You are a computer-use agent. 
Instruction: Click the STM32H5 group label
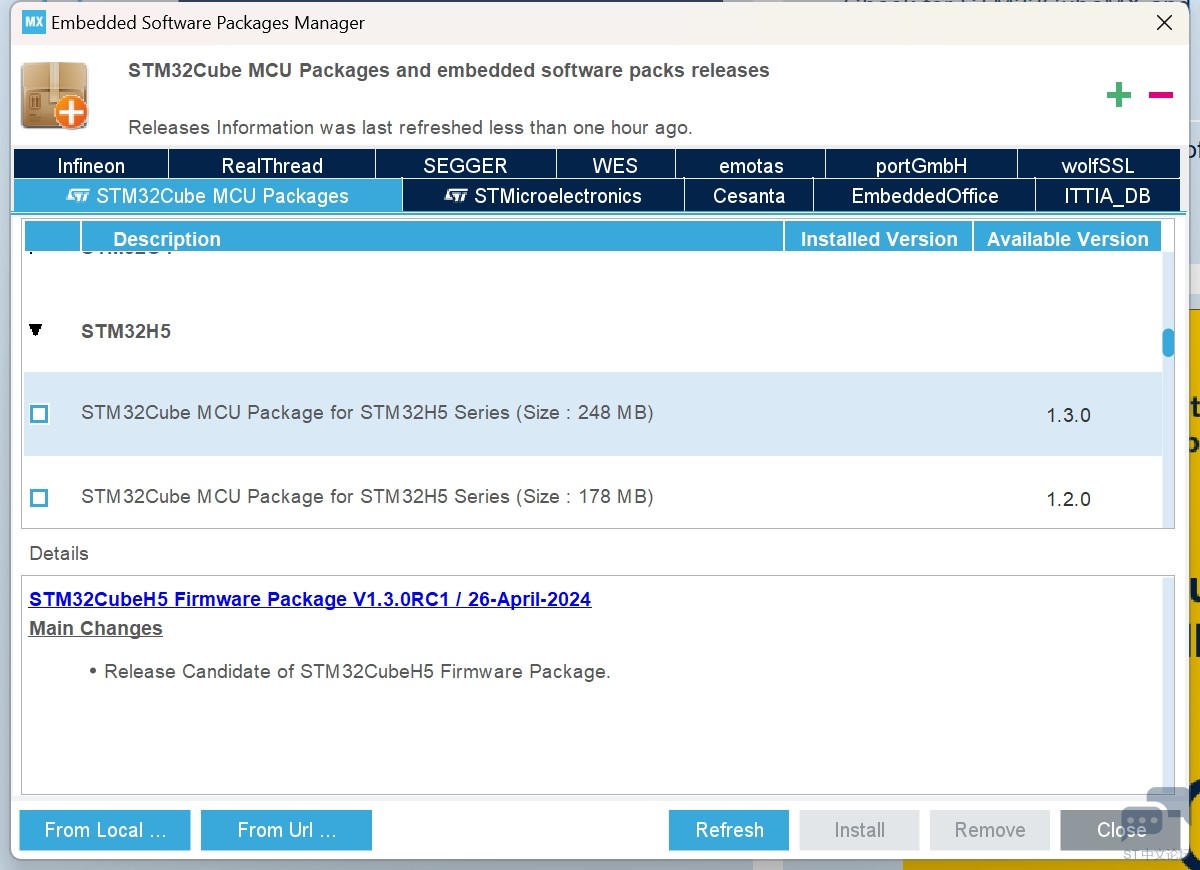(126, 331)
